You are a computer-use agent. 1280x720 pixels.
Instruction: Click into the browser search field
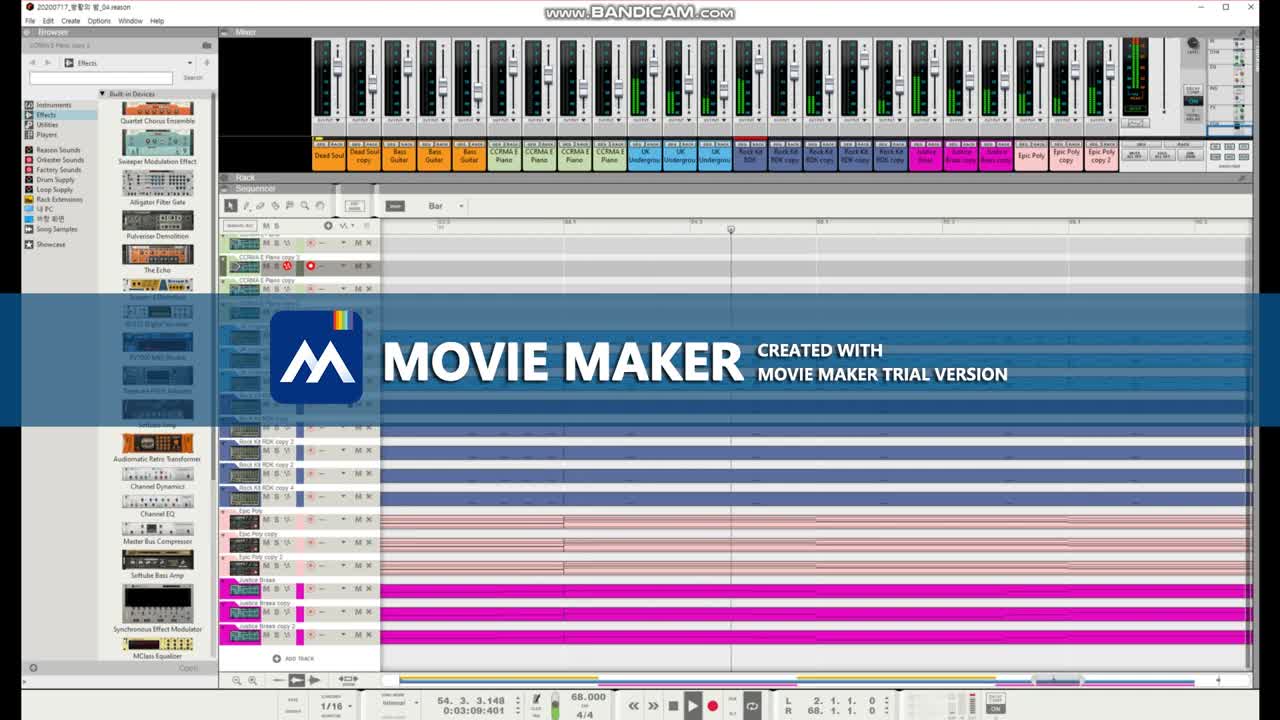[101, 78]
